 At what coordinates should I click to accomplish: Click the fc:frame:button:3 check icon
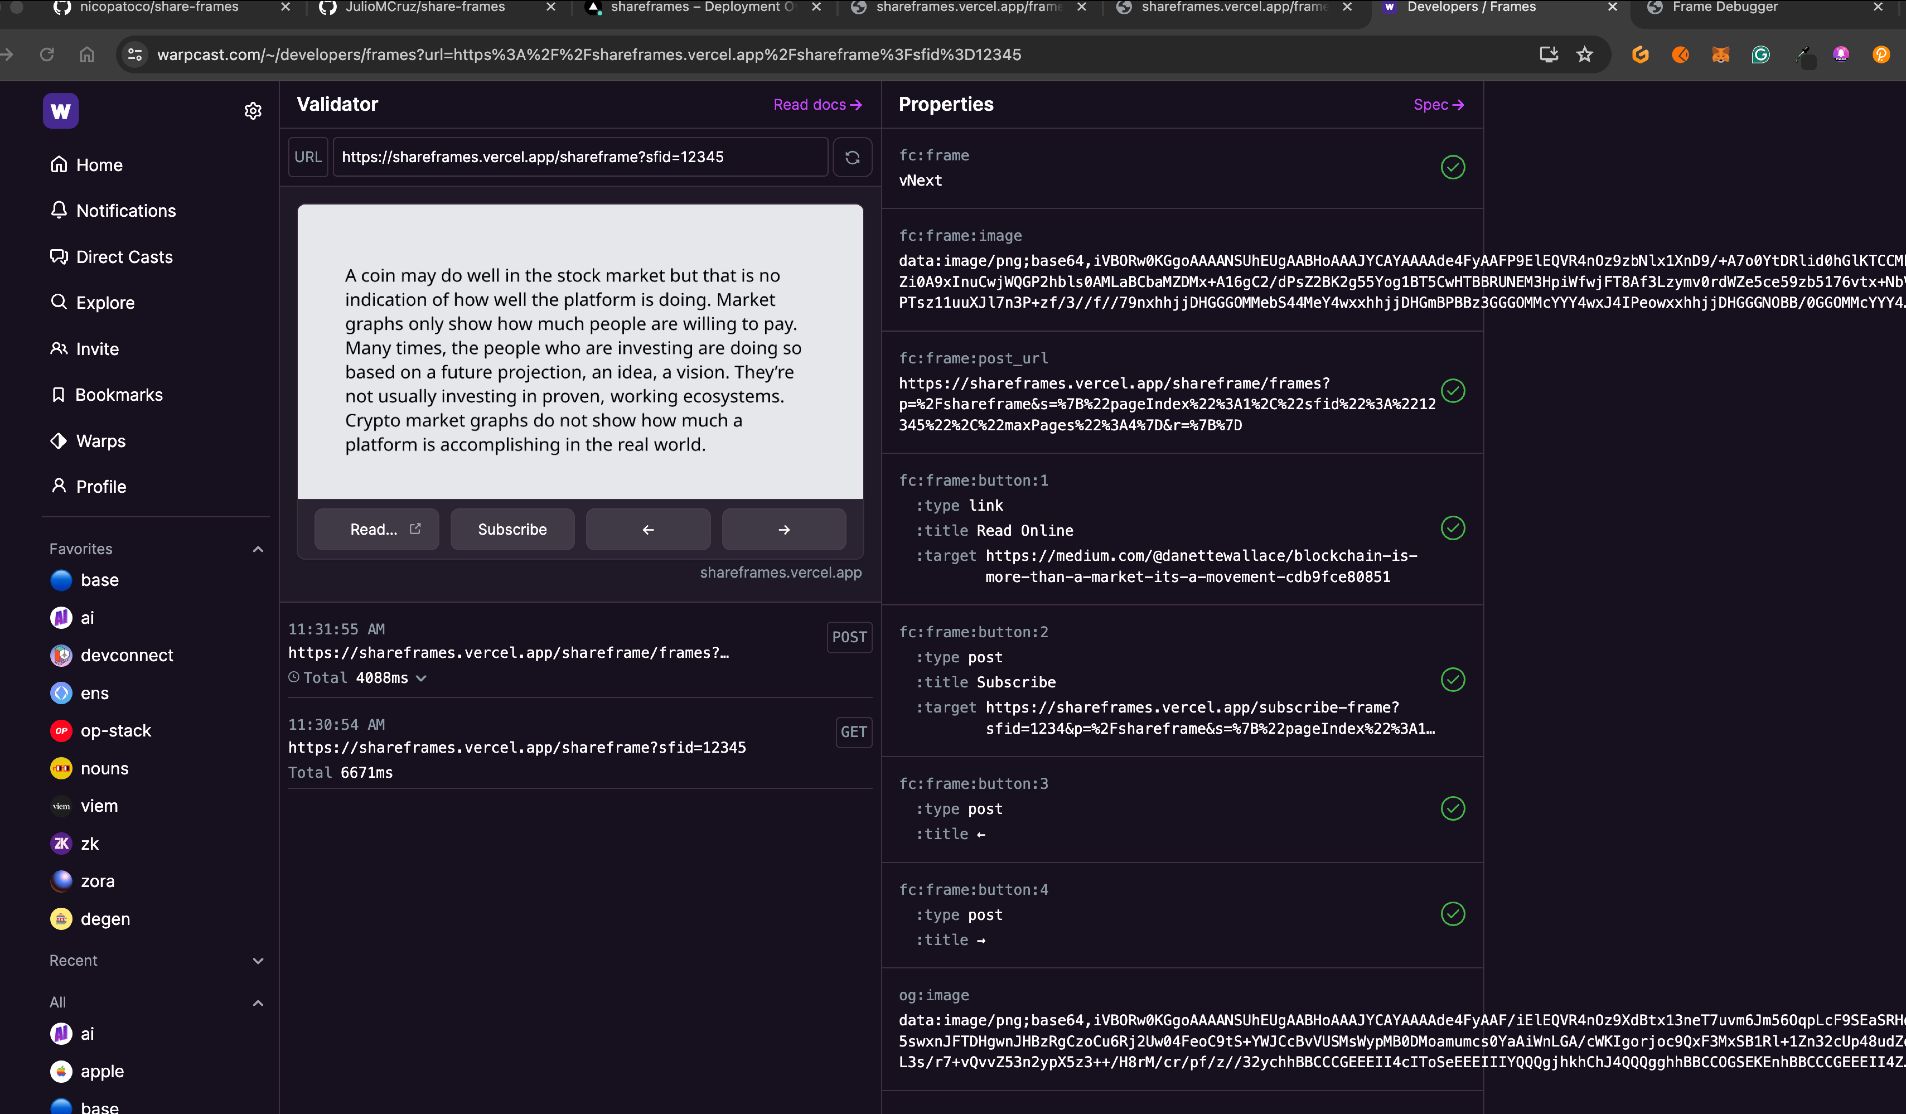pyautogui.click(x=1453, y=808)
